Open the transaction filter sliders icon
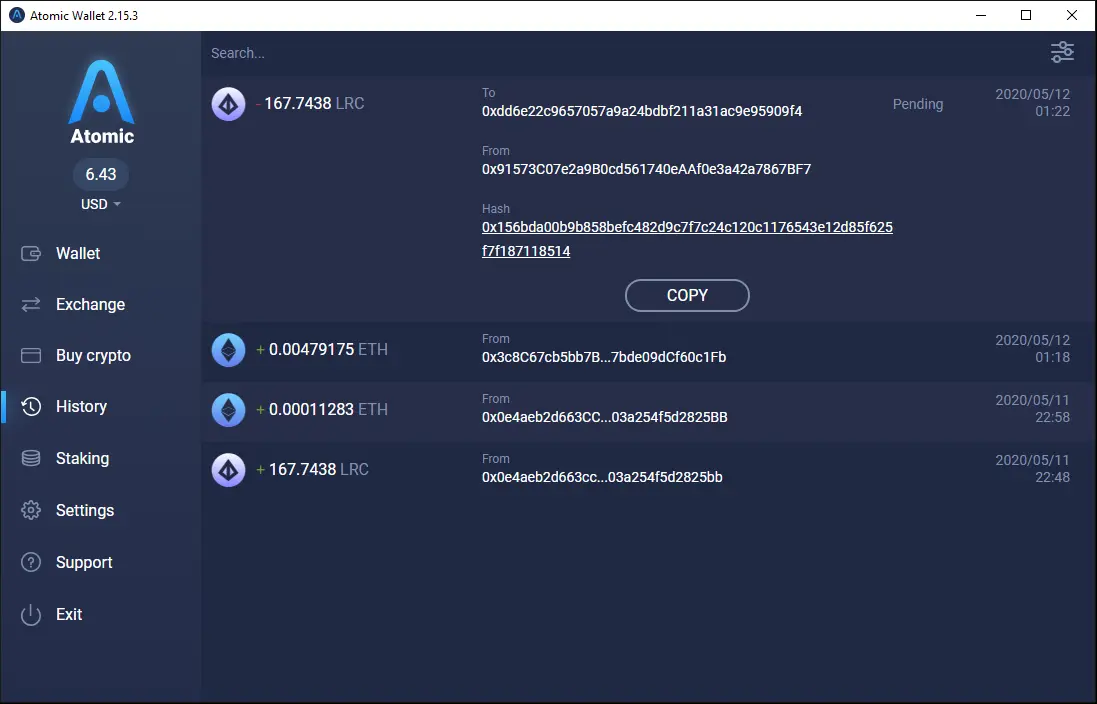 coord(1062,52)
